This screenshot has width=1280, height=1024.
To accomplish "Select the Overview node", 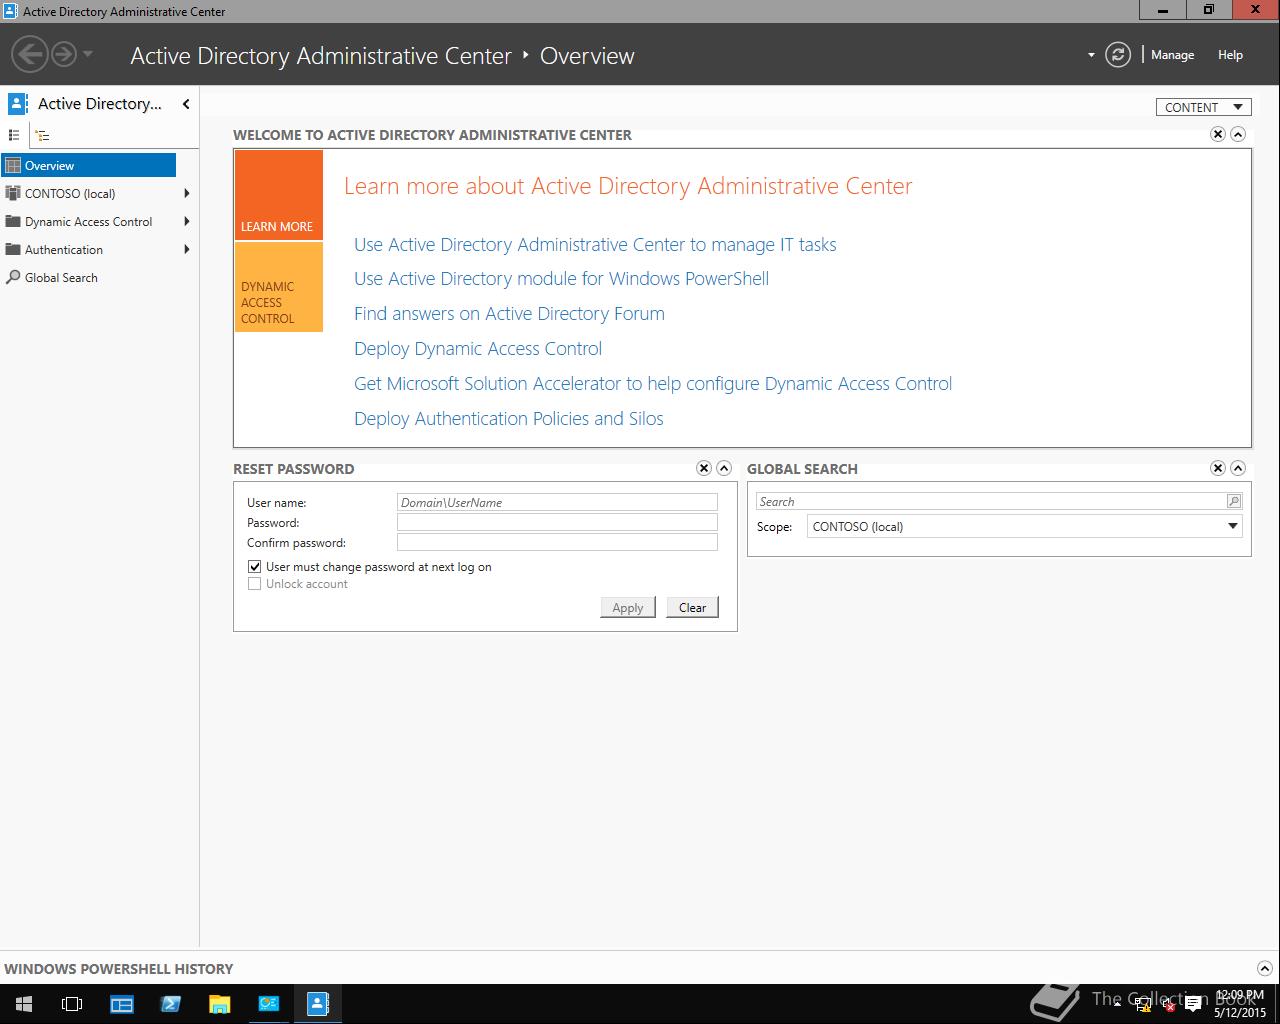I will coord(88,165).
